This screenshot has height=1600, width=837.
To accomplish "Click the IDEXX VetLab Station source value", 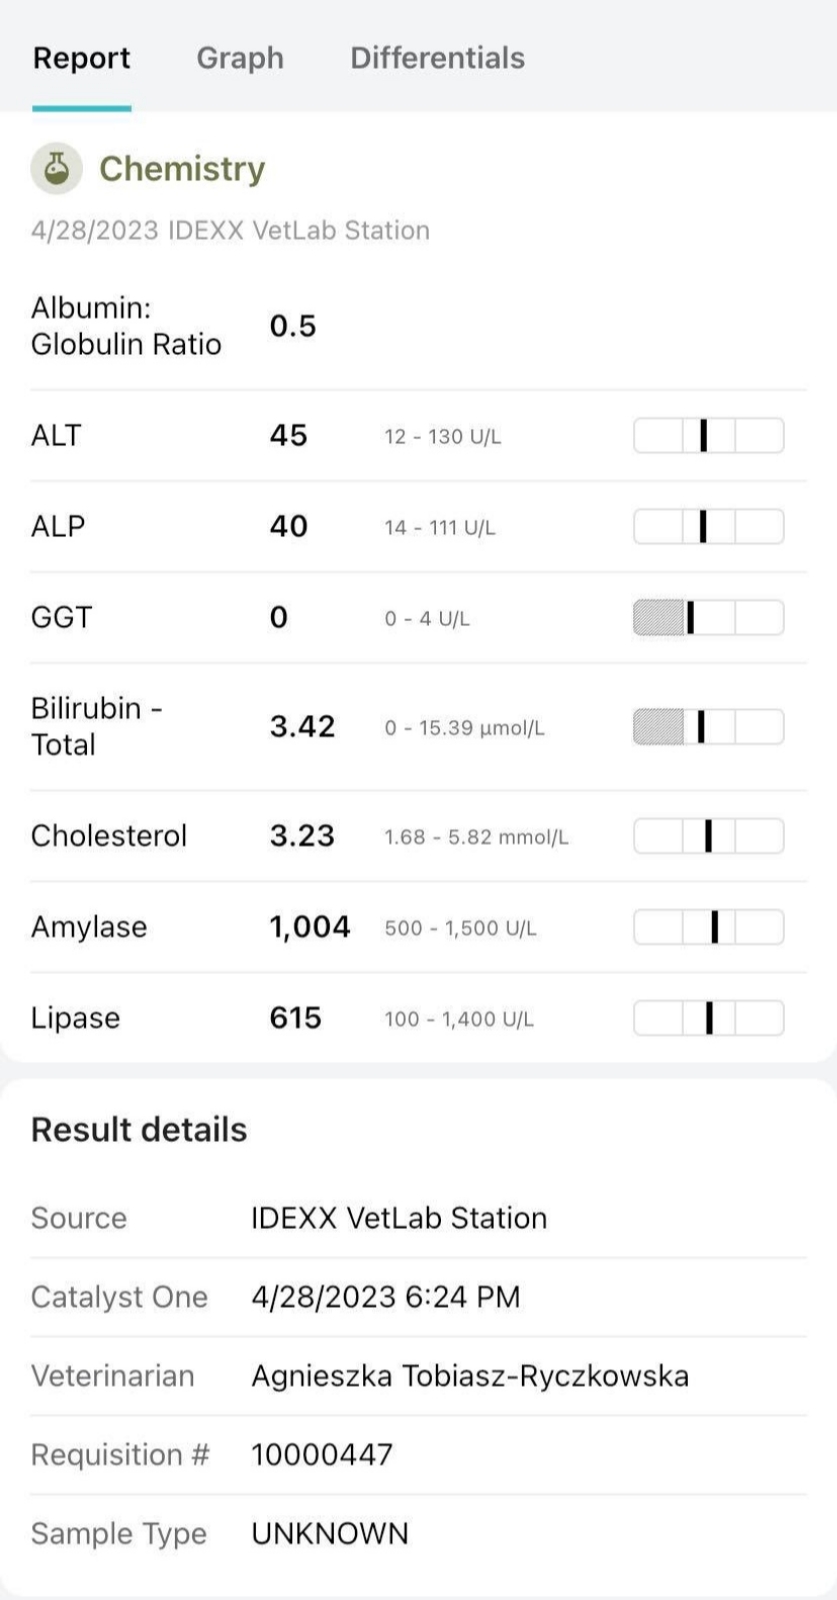I will pyautogui.click(x=399, y=1218).
